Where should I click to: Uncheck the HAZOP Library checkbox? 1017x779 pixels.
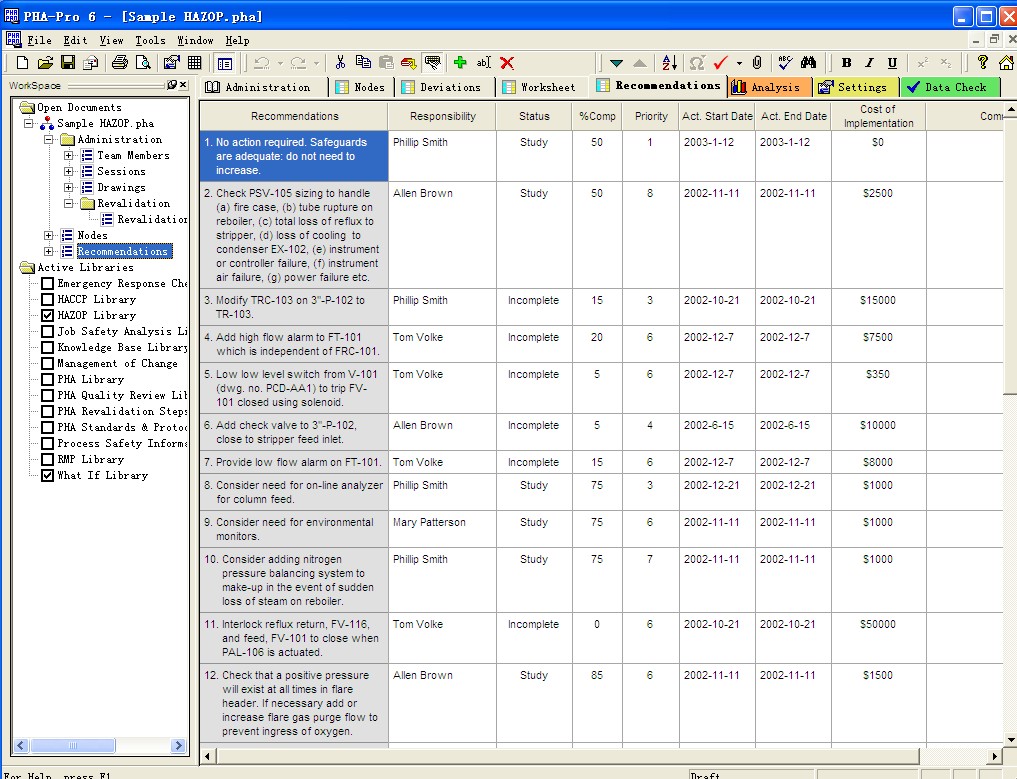click(47, 316)
